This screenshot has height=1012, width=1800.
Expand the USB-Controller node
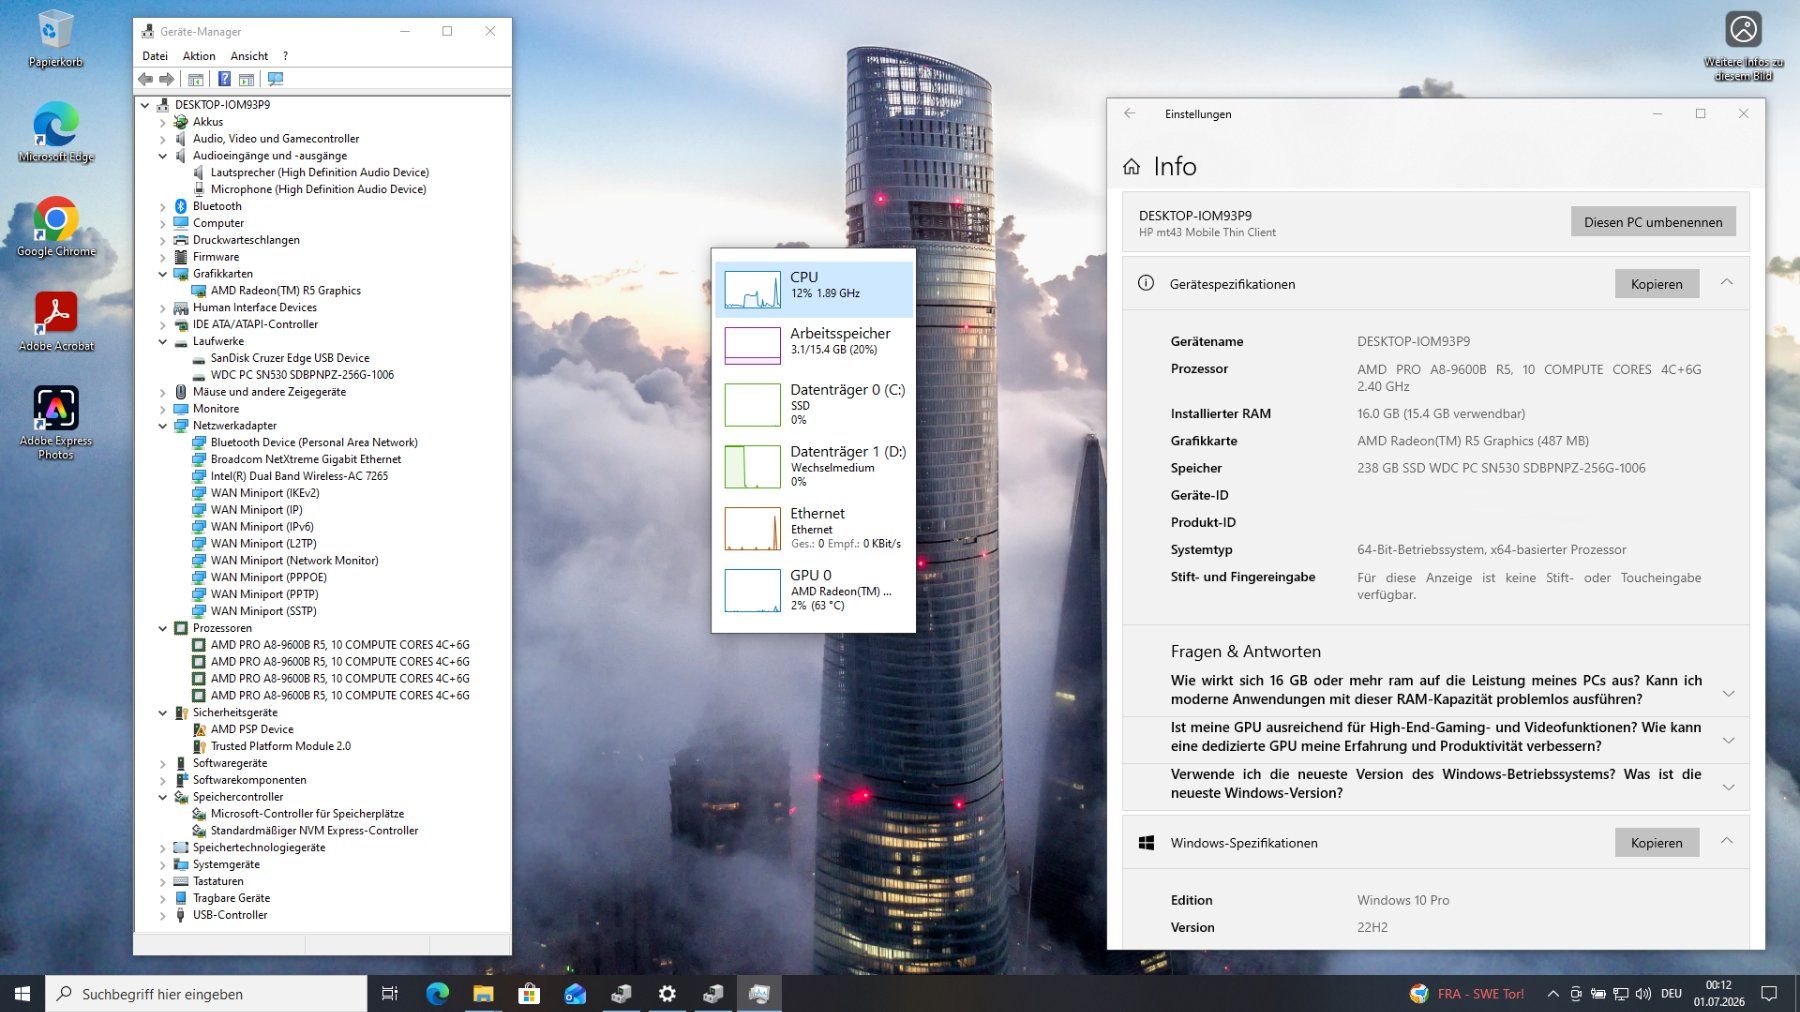tap(163, 916)
